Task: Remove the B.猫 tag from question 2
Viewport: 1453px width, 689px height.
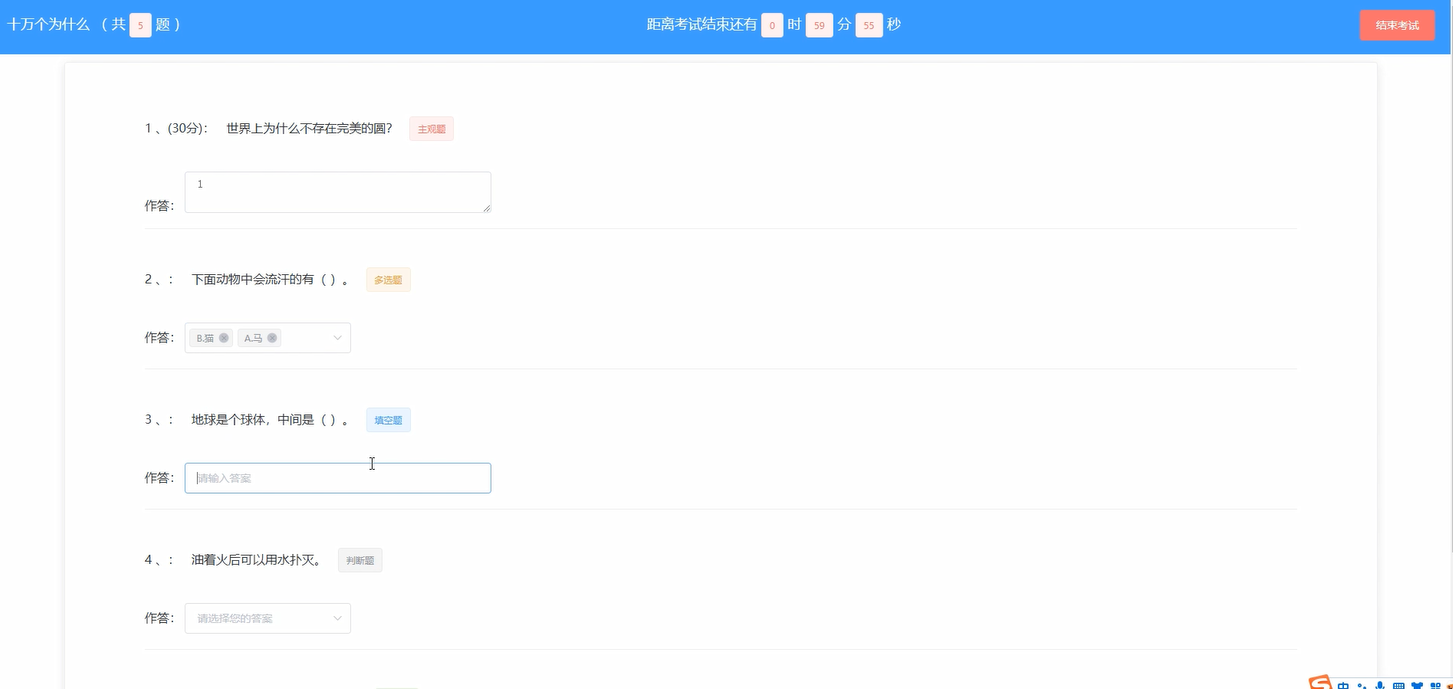Action: pyautogui.click(x=224, y=338)
